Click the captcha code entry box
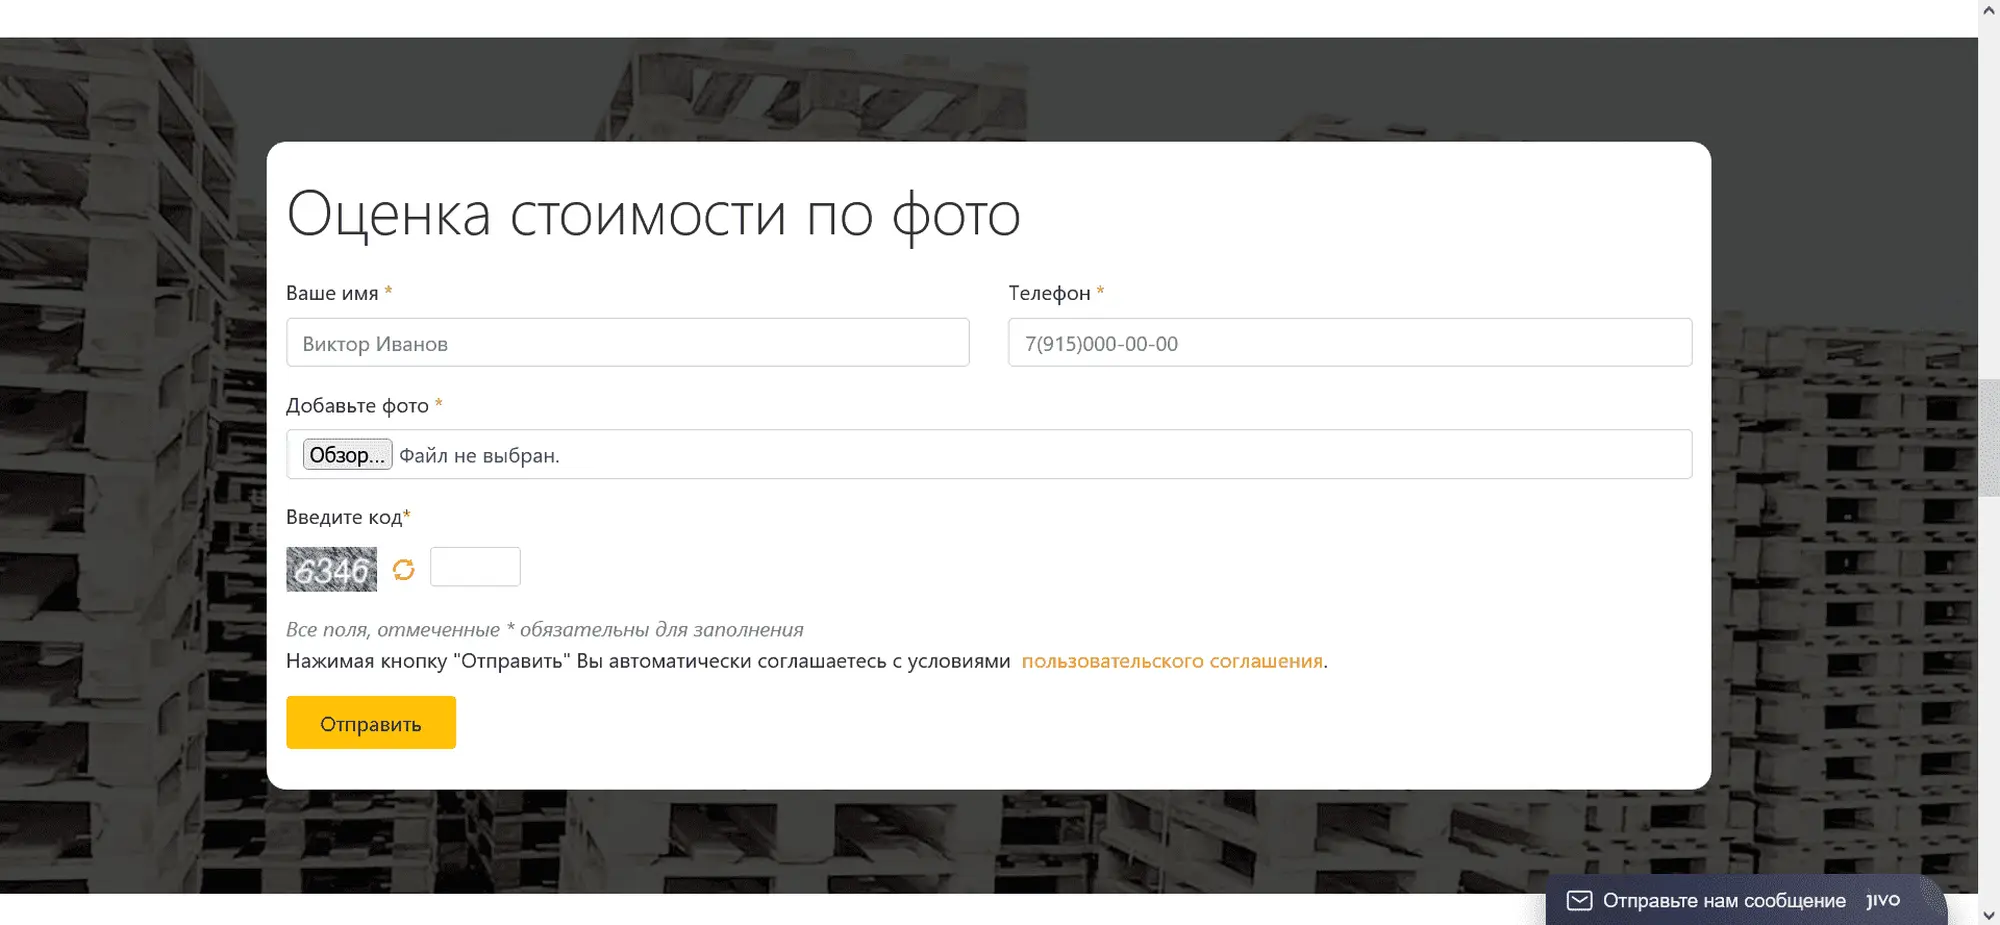The width and height of the screenshot is (2000, 925). coord(475,567)
